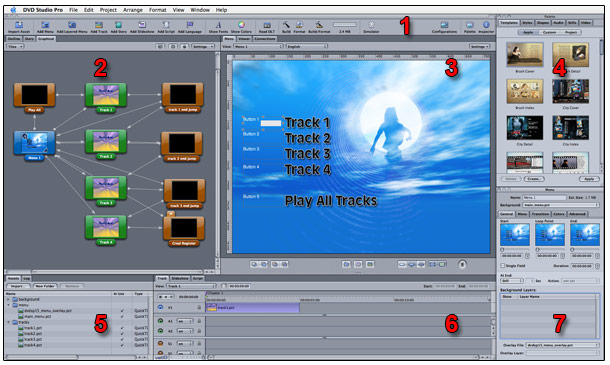Toggle the V1 video track button
The height and width of the screenshot is (365, 610).
160,307
